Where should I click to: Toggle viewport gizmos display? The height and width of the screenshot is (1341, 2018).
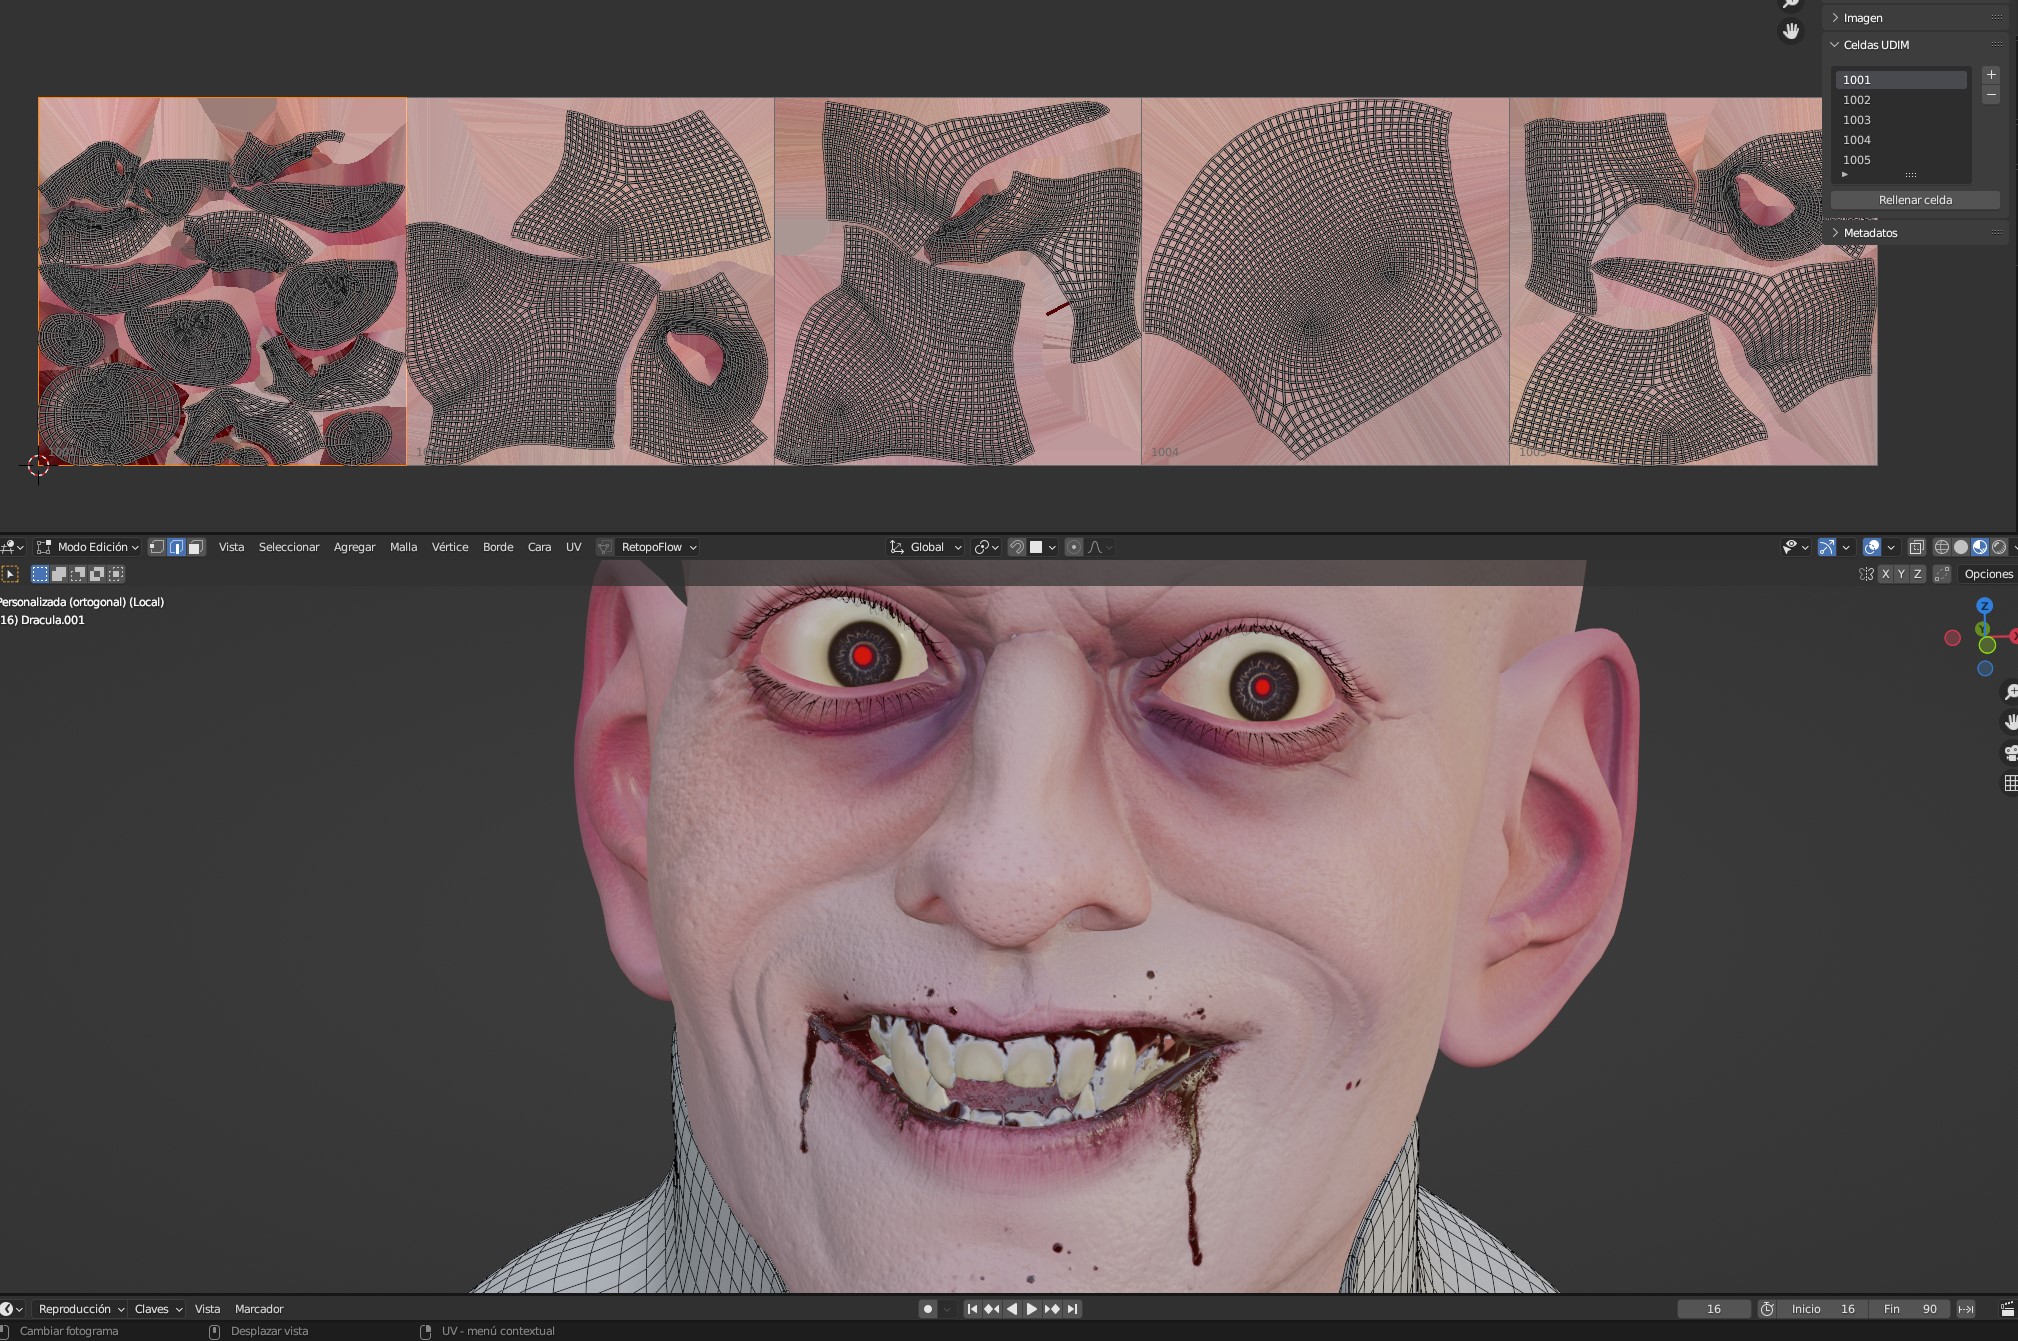tap(1827, 547)
